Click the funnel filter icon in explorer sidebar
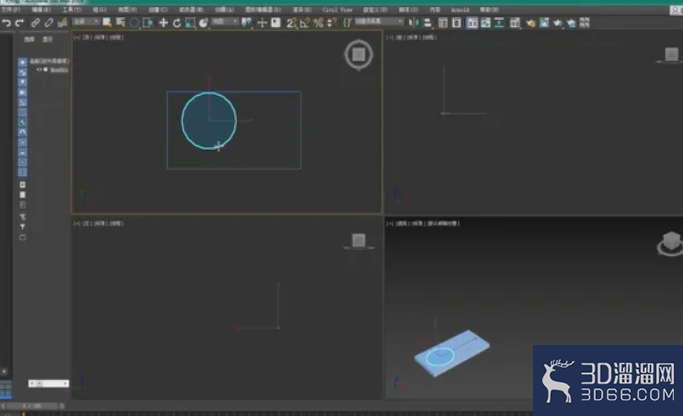 click(x=22, y=227)
